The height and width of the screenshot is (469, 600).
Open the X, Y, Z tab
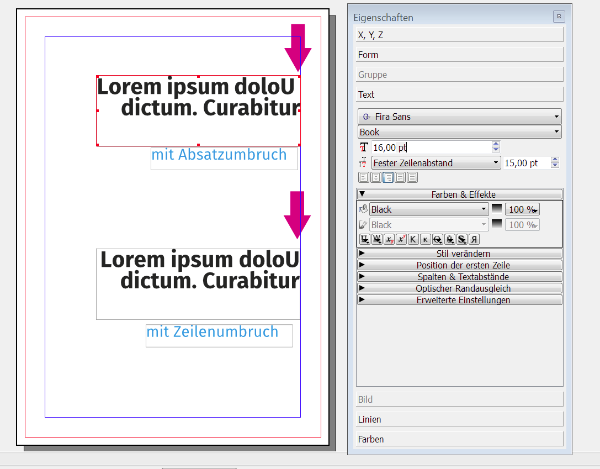[x=459, y=34]
